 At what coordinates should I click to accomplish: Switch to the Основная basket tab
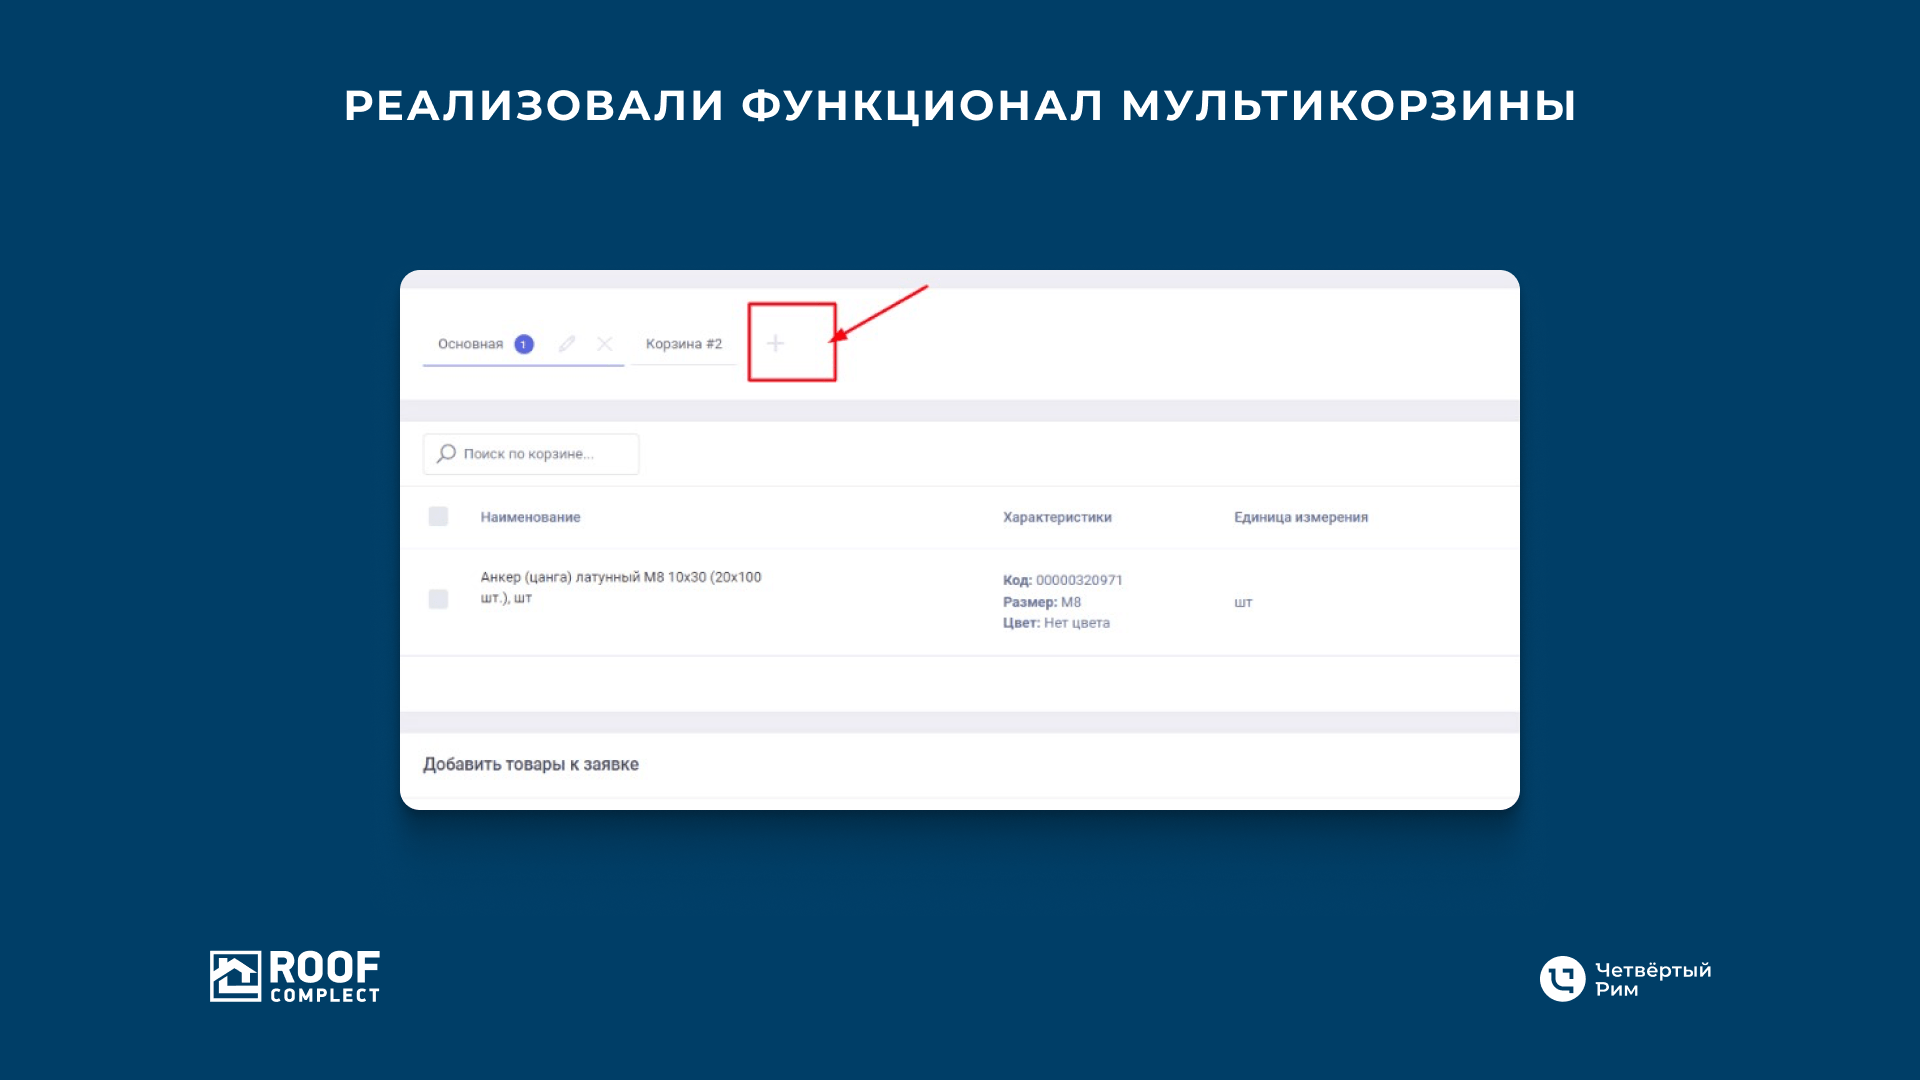(x=470, y=344)
